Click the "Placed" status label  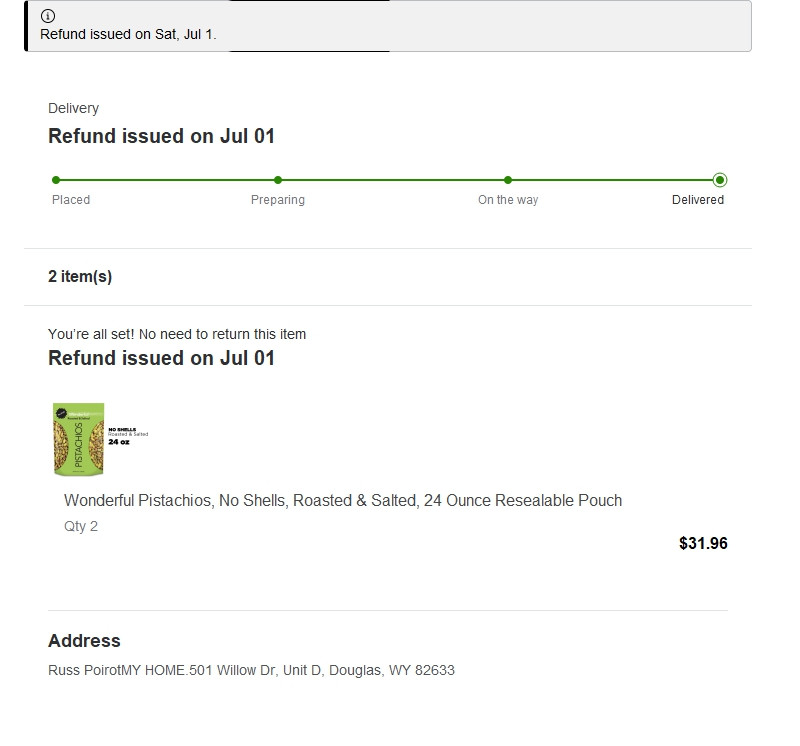(x=71, y=200)
